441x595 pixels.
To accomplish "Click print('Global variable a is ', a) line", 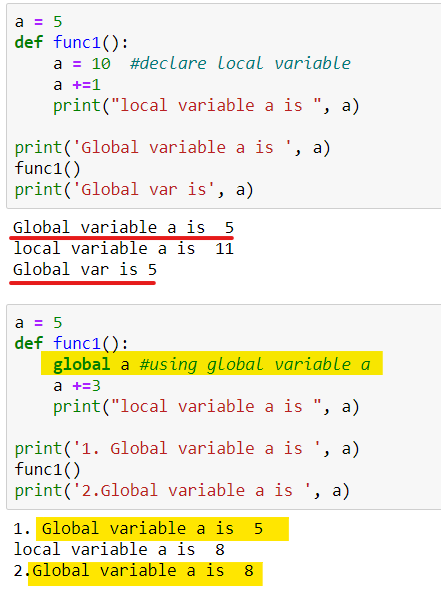I will (x=173, y=148).
